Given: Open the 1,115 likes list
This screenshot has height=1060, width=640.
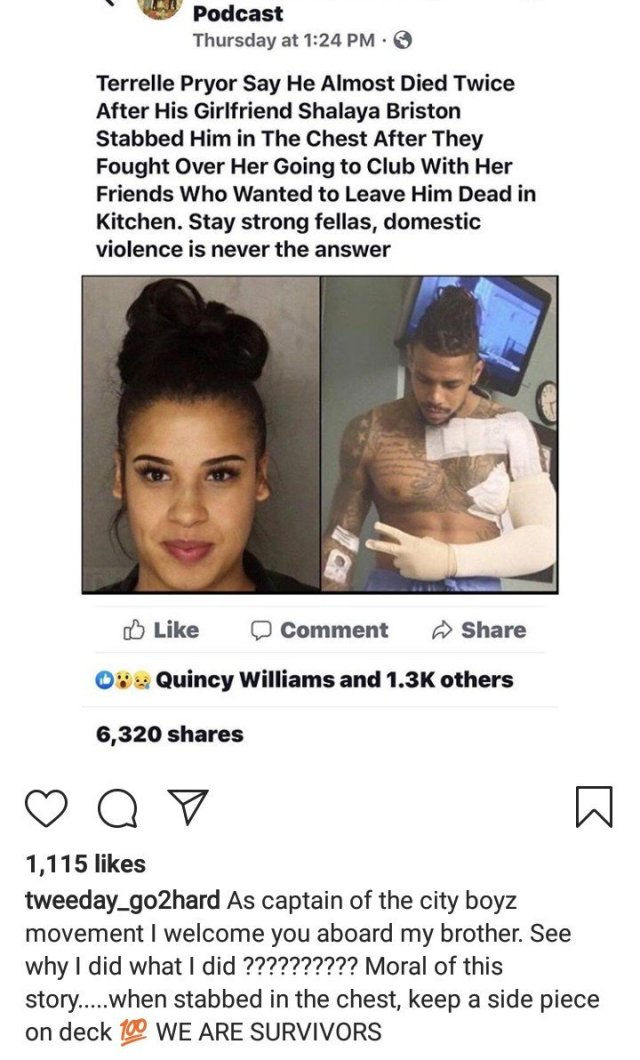Looking at the screenshot, I should [x=85, y=864].
